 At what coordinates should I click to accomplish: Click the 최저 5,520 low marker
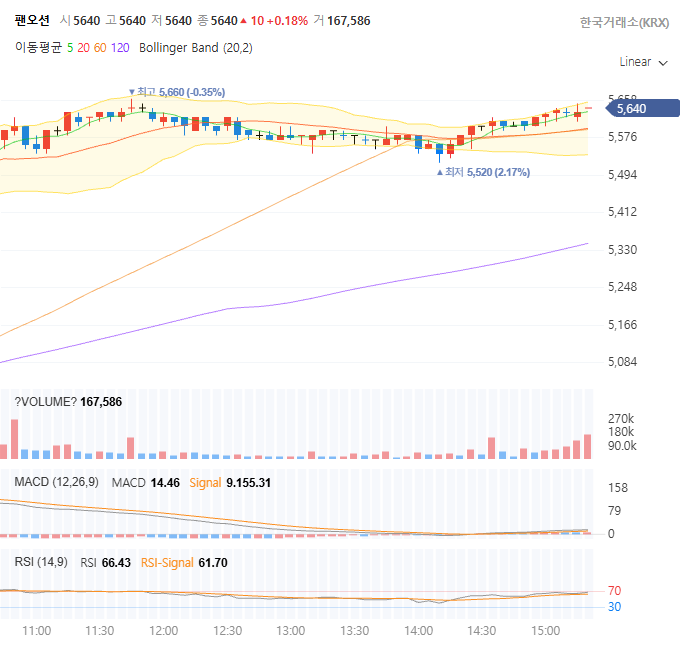pyautogui.click(x=484, y=172)
